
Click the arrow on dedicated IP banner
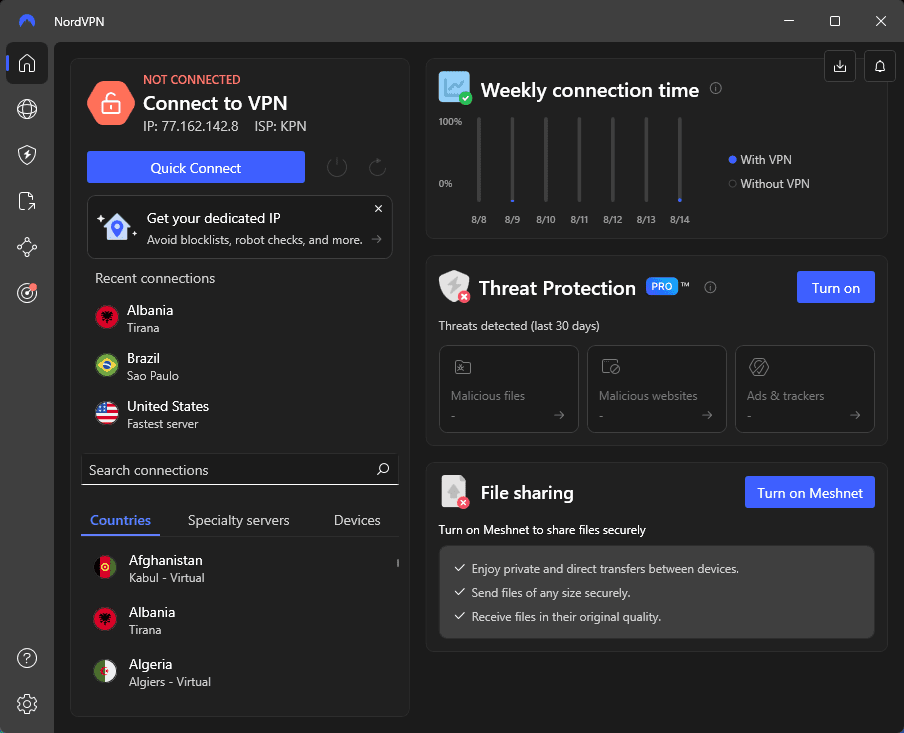[x=376, y=239]
